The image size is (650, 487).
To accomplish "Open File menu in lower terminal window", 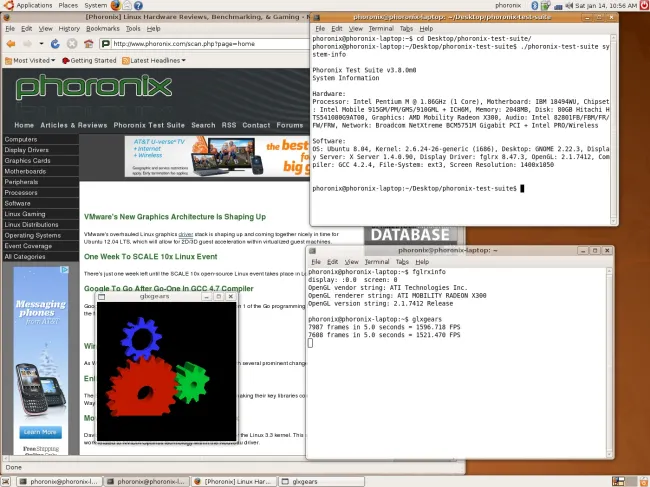I will pyautogui.click(x=316, y=262).
